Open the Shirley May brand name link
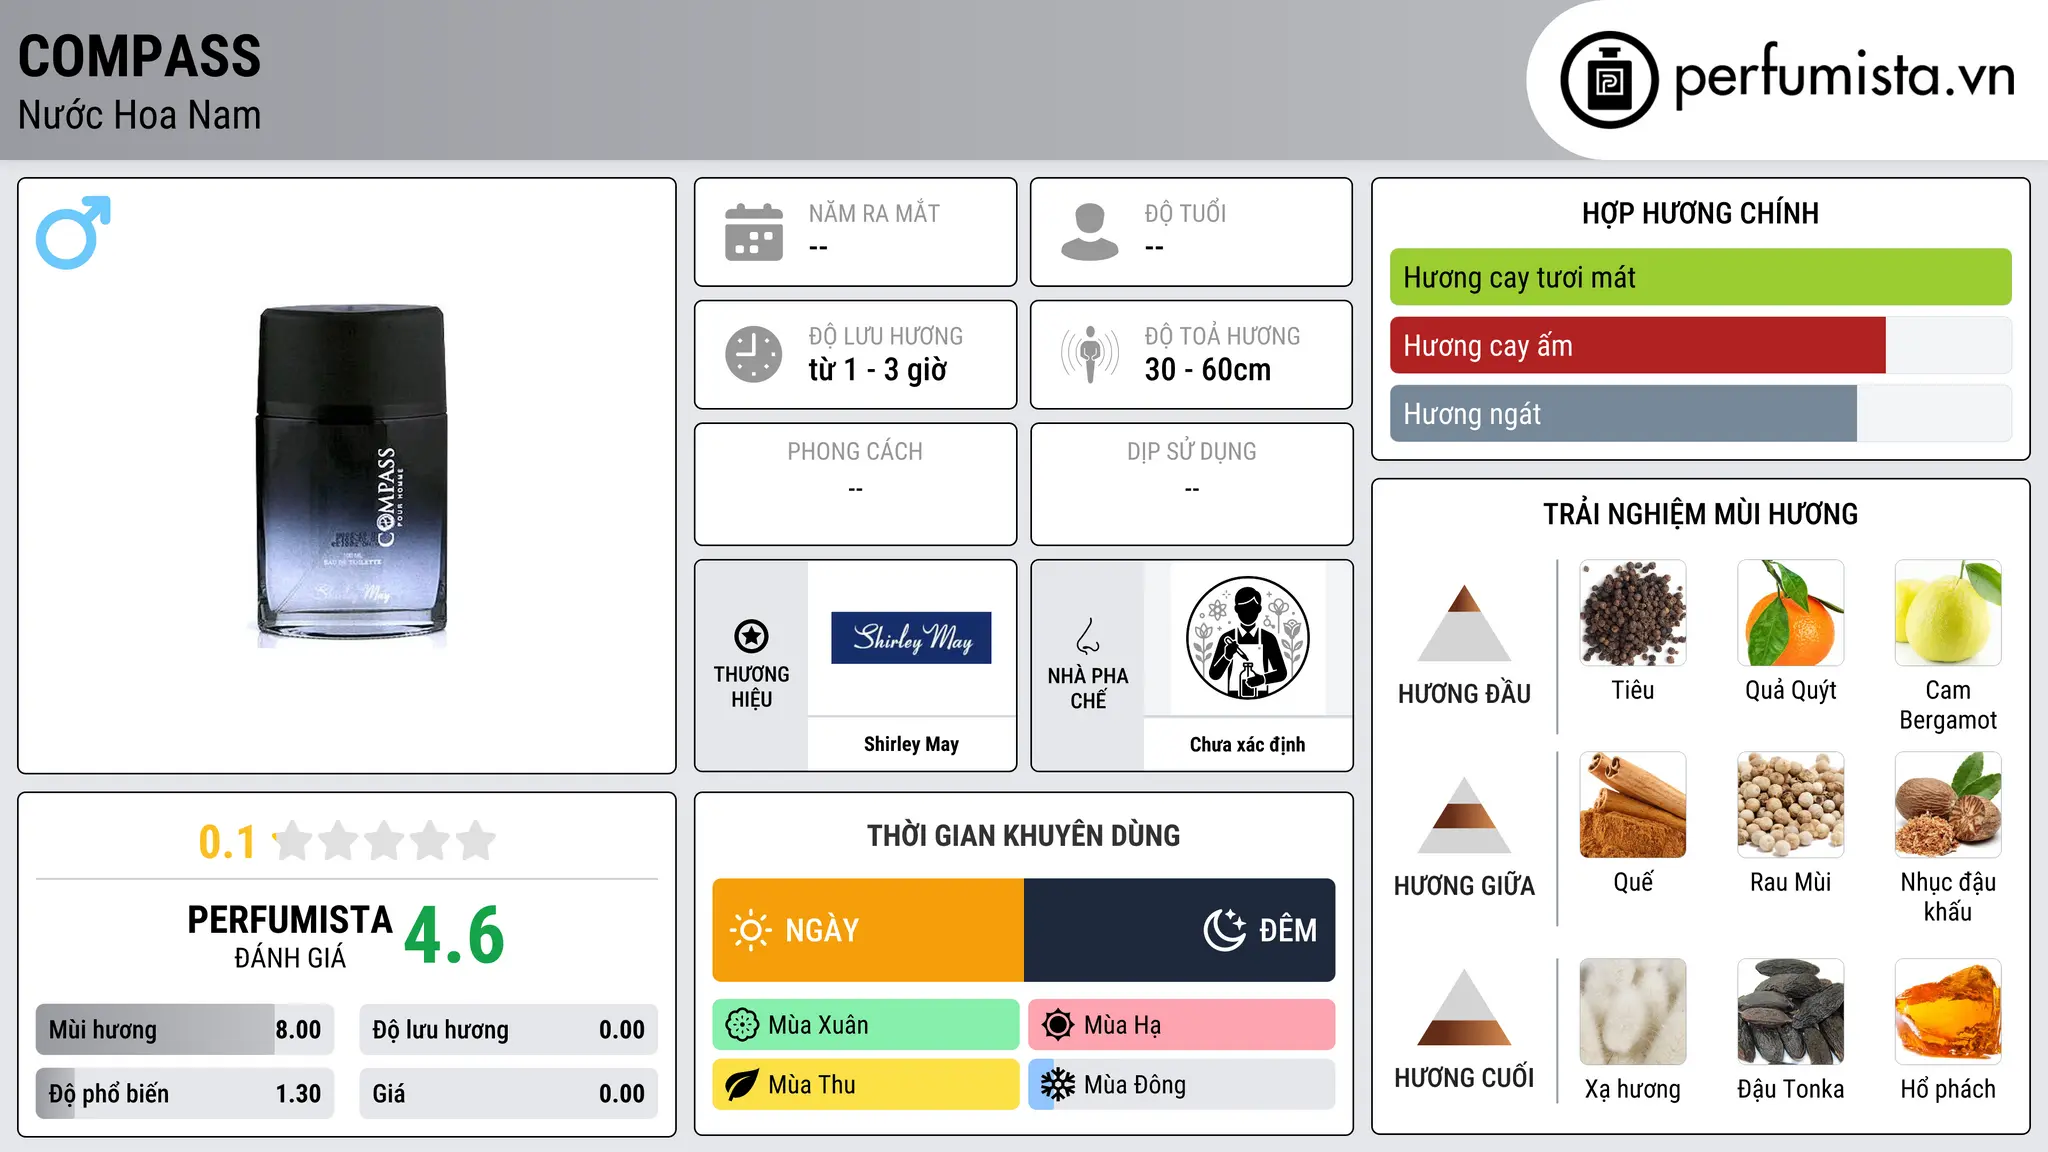The height and width of the screenshot is (1152, 2048). click(911, 744)
